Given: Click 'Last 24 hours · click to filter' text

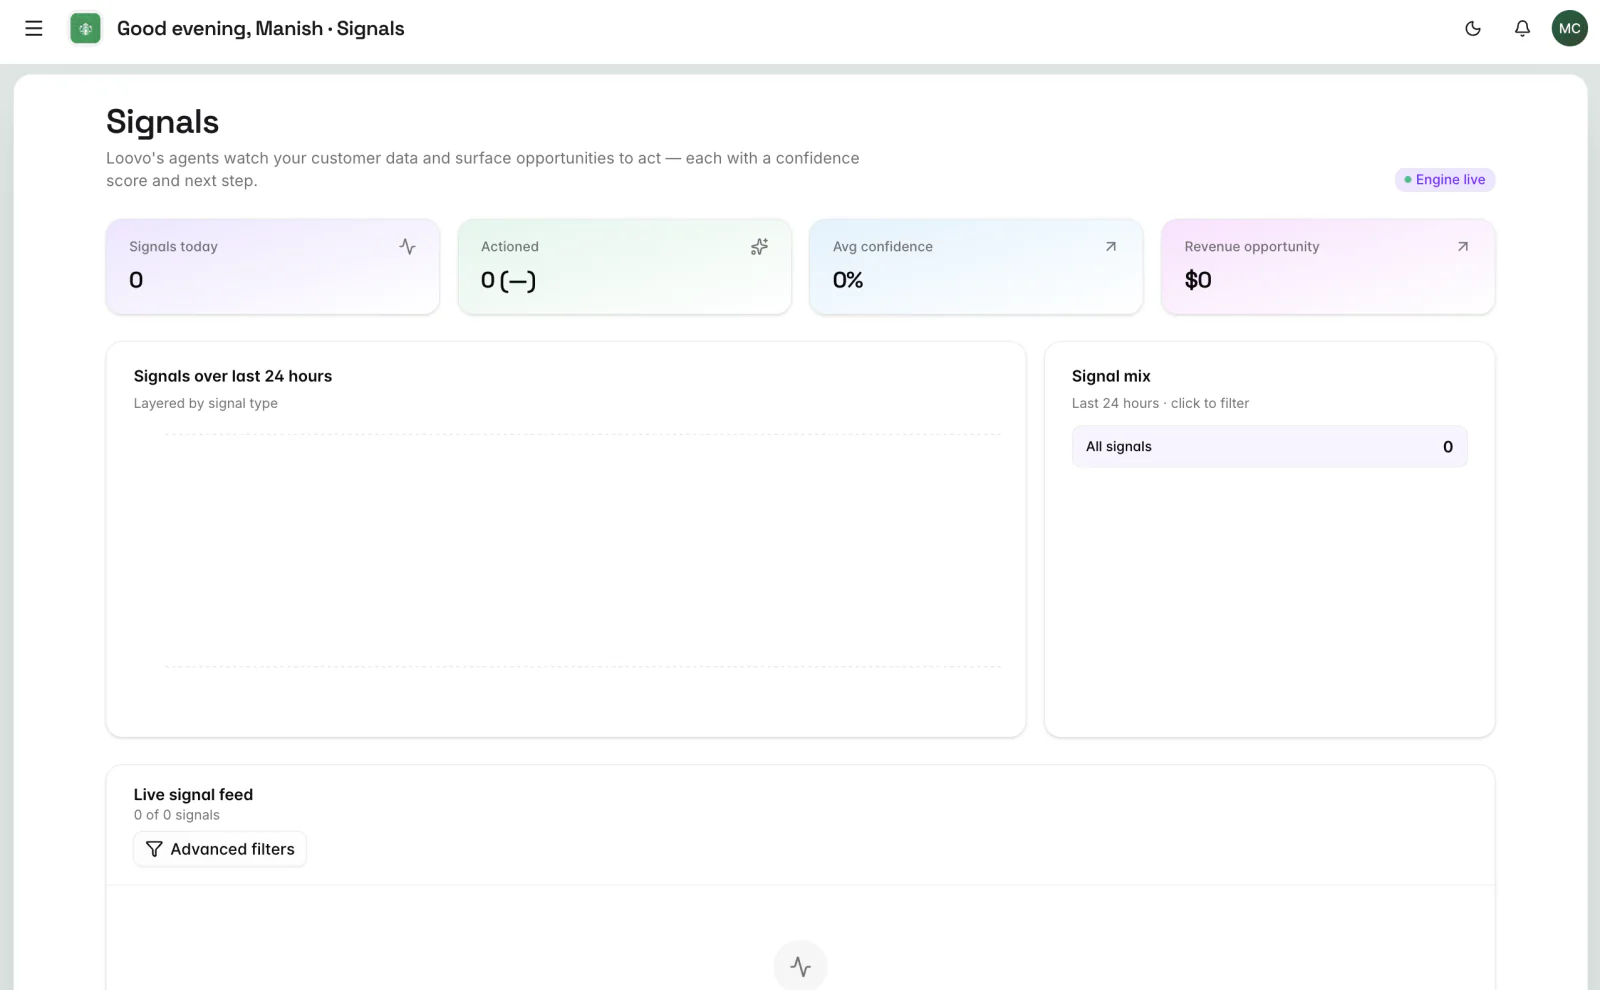Looking at the screenshot, I should pos(1160,403).
